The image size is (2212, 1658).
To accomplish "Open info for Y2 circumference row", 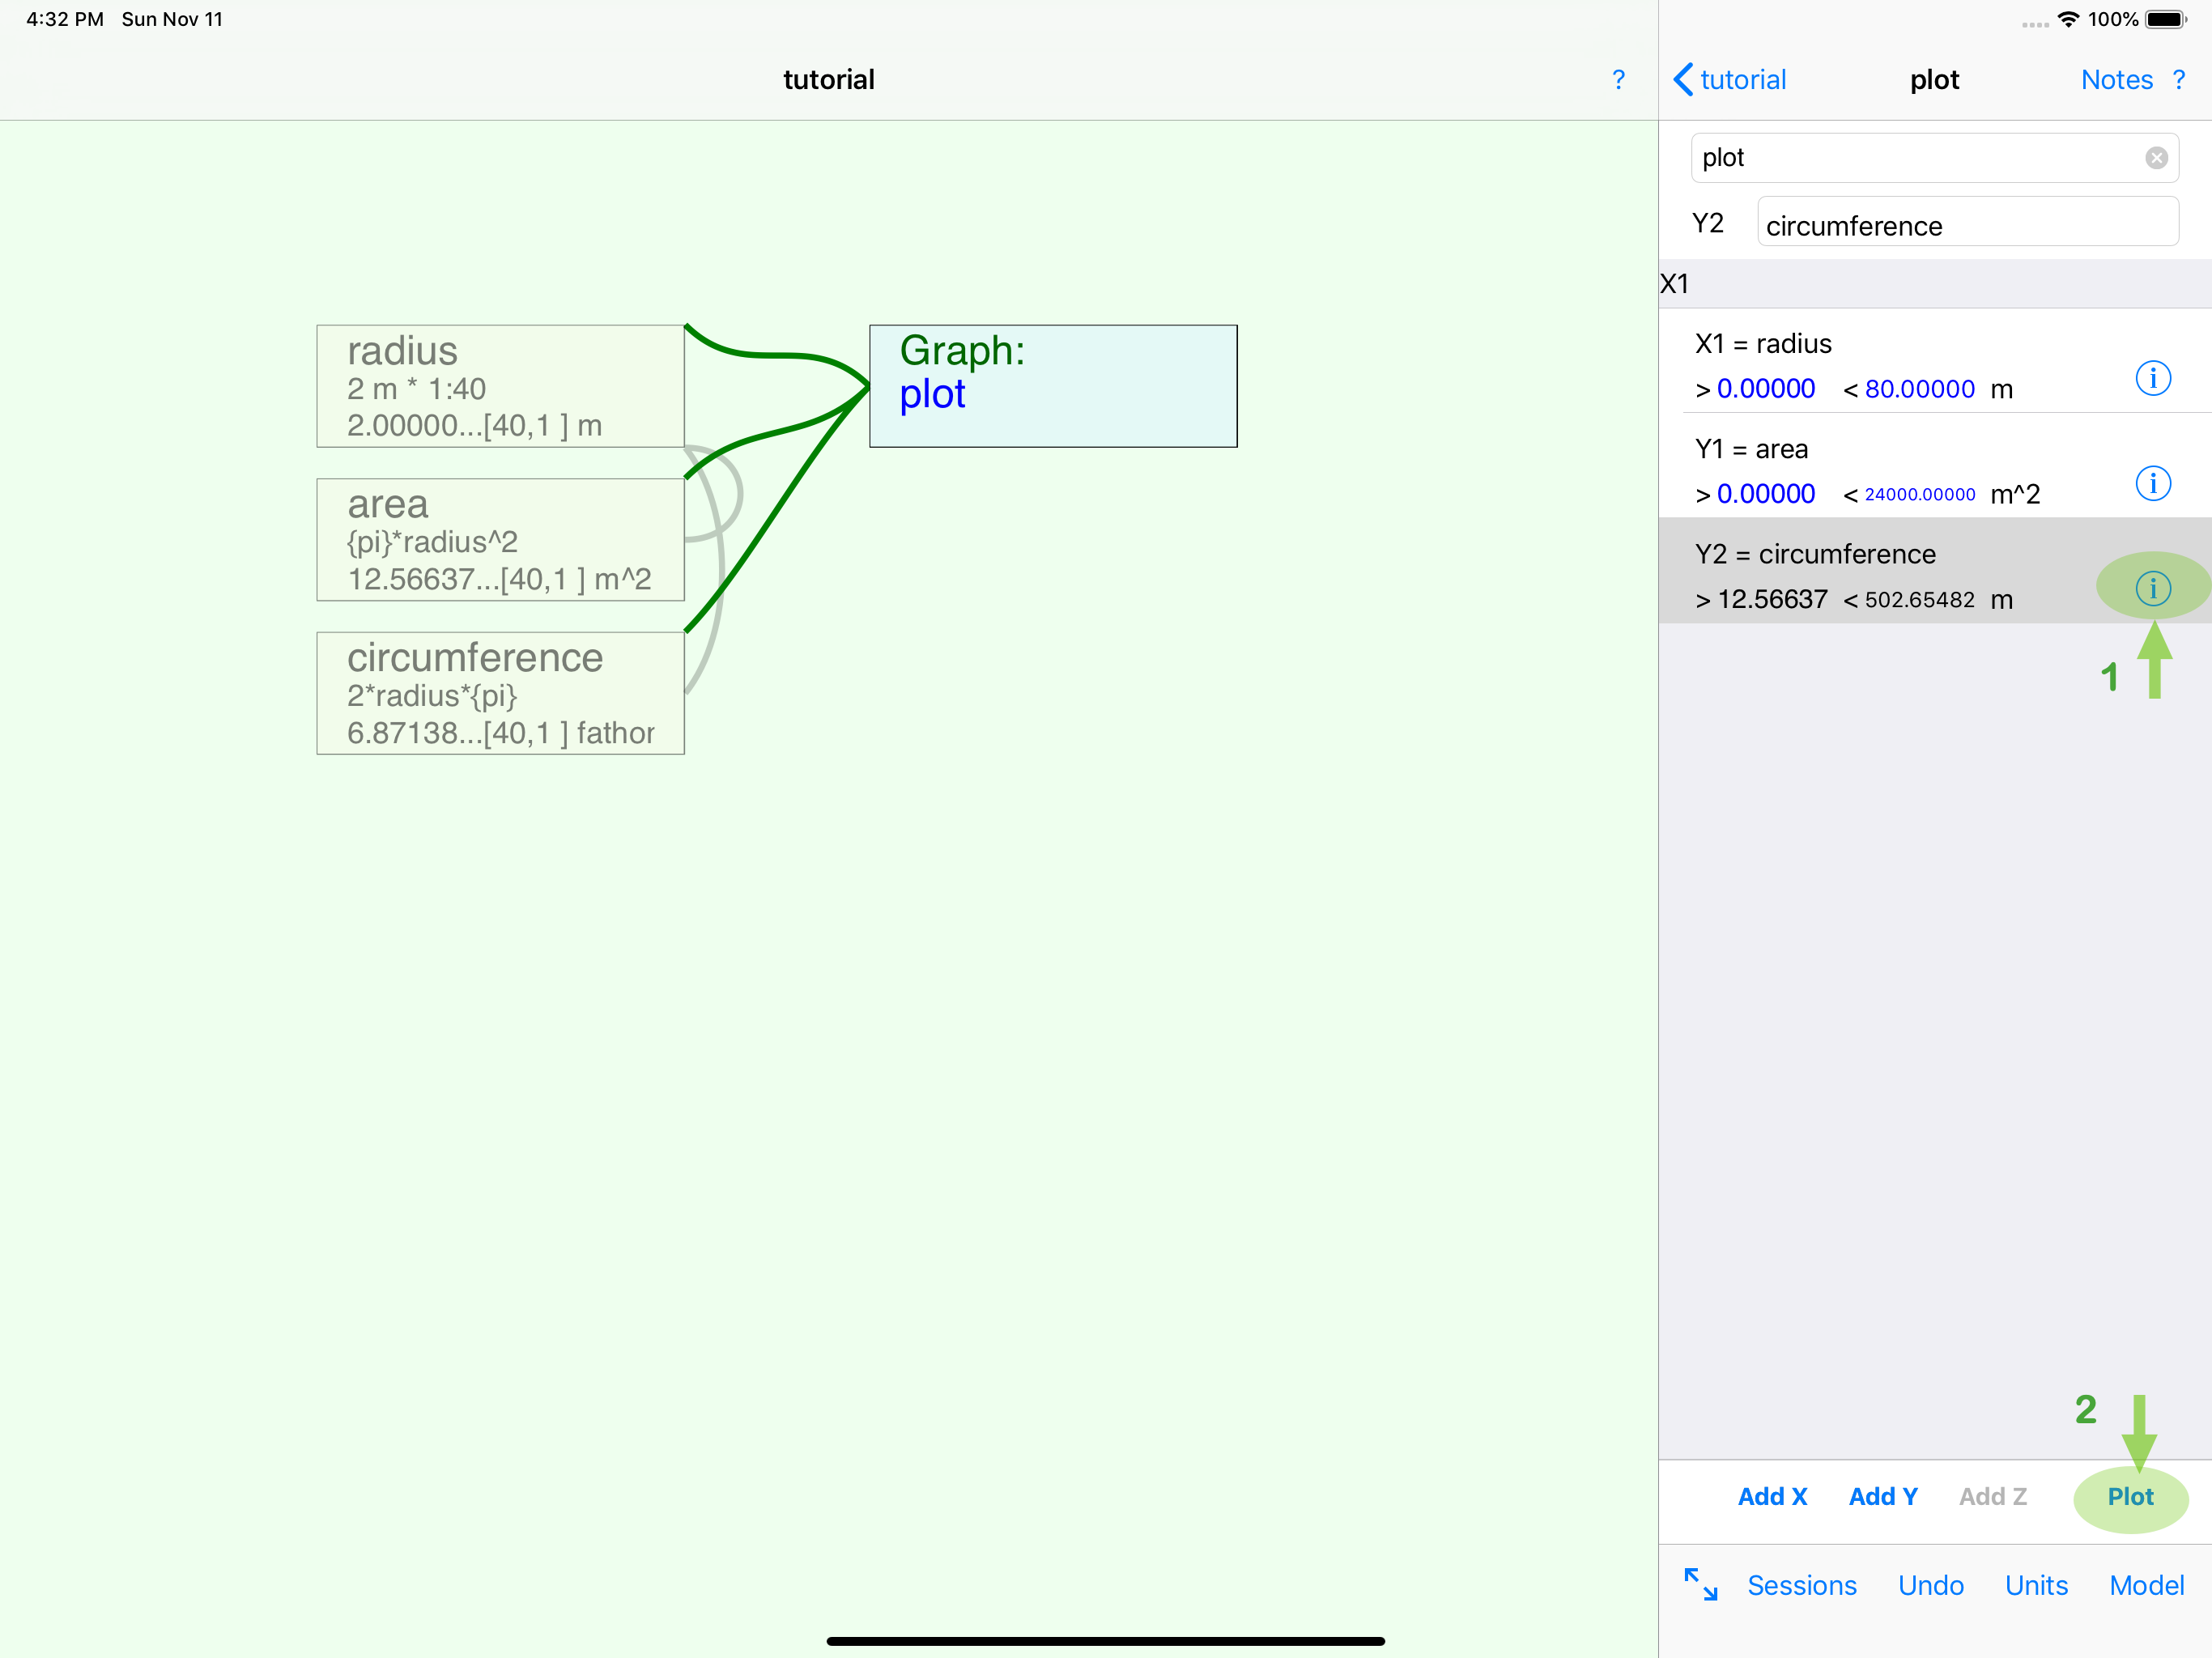I will 2152,588.
